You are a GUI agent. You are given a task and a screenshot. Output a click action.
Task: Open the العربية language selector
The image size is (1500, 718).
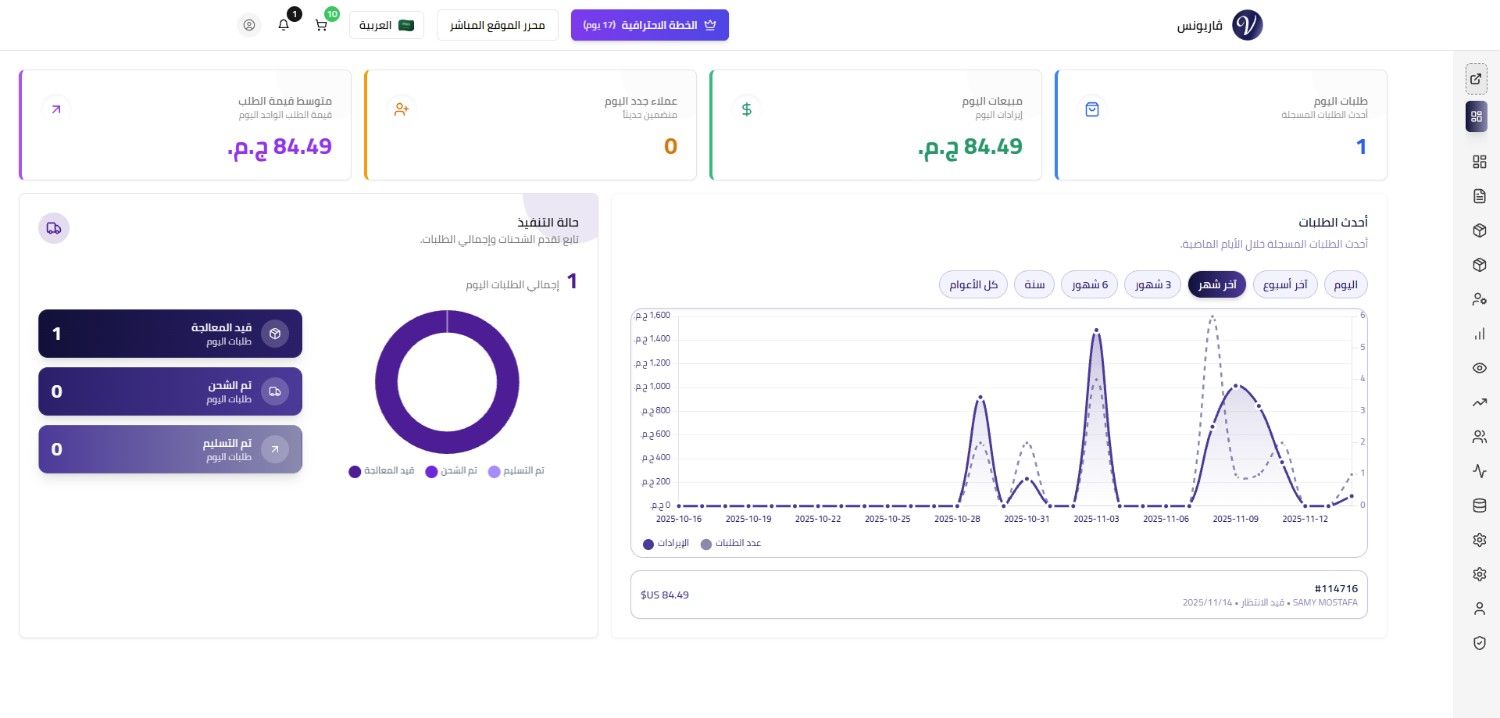pos(386,25)
